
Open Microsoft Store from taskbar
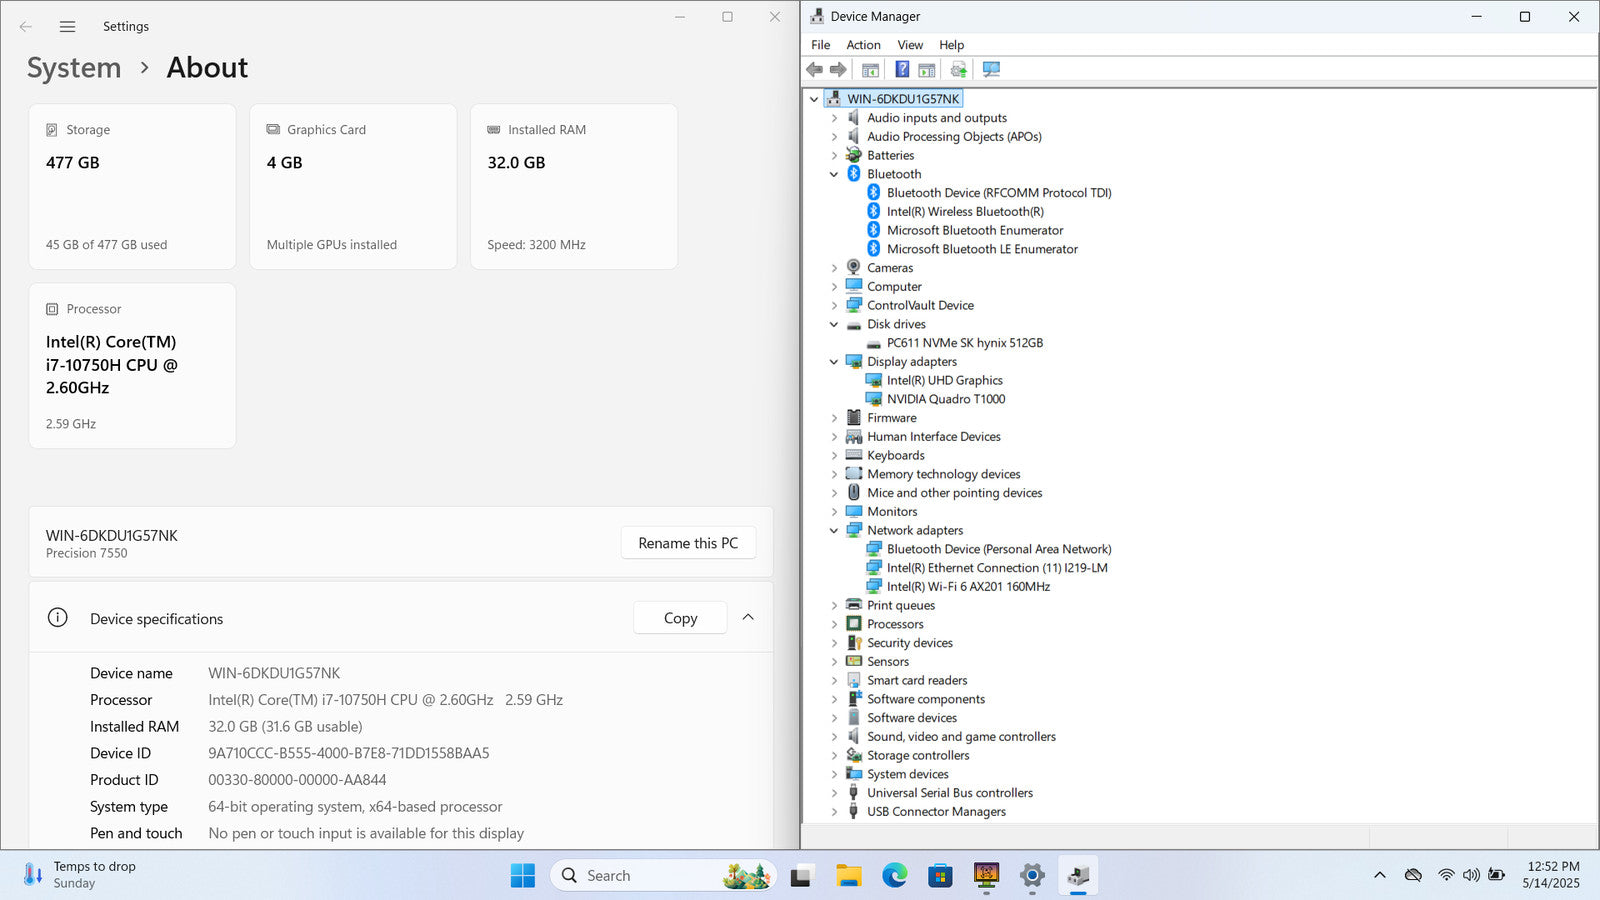coord(940,876)
